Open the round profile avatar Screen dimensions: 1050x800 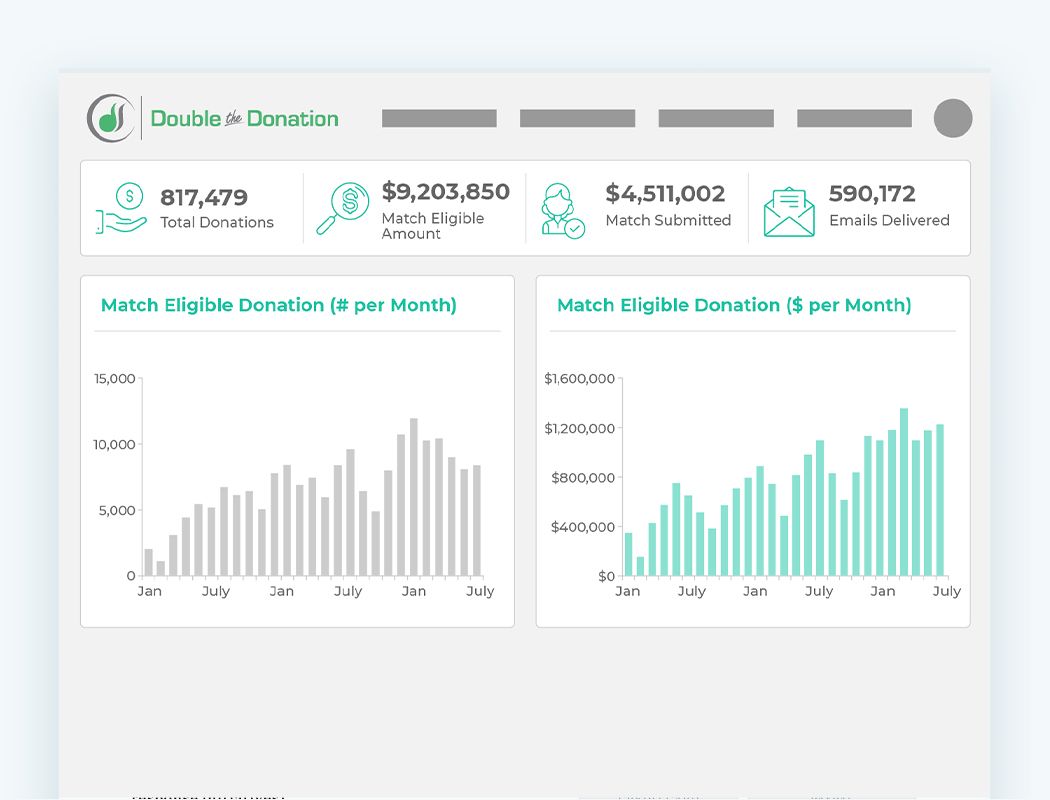pos(953,118)
